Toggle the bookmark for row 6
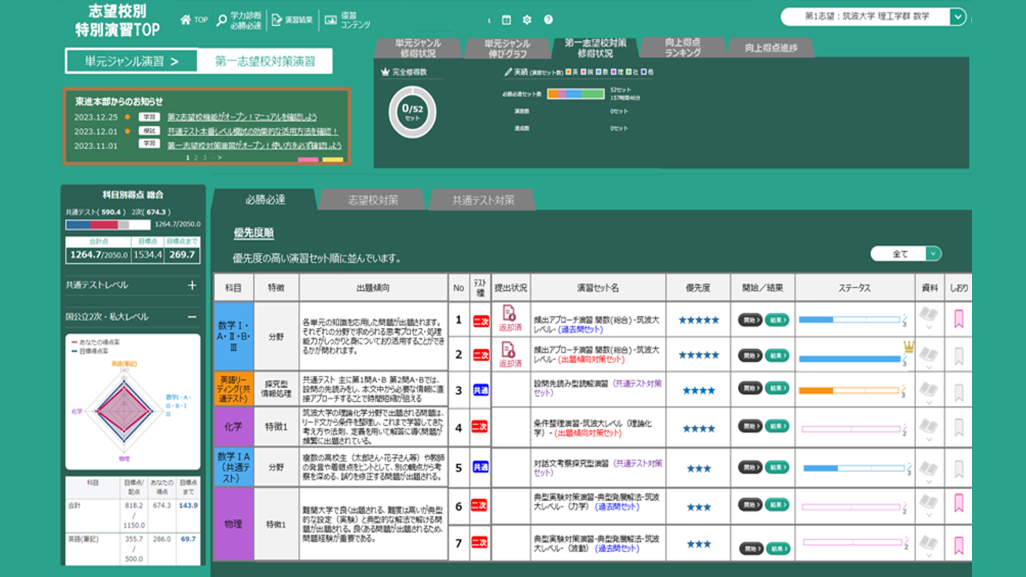1026x577 pixels. tap(959, 503)
